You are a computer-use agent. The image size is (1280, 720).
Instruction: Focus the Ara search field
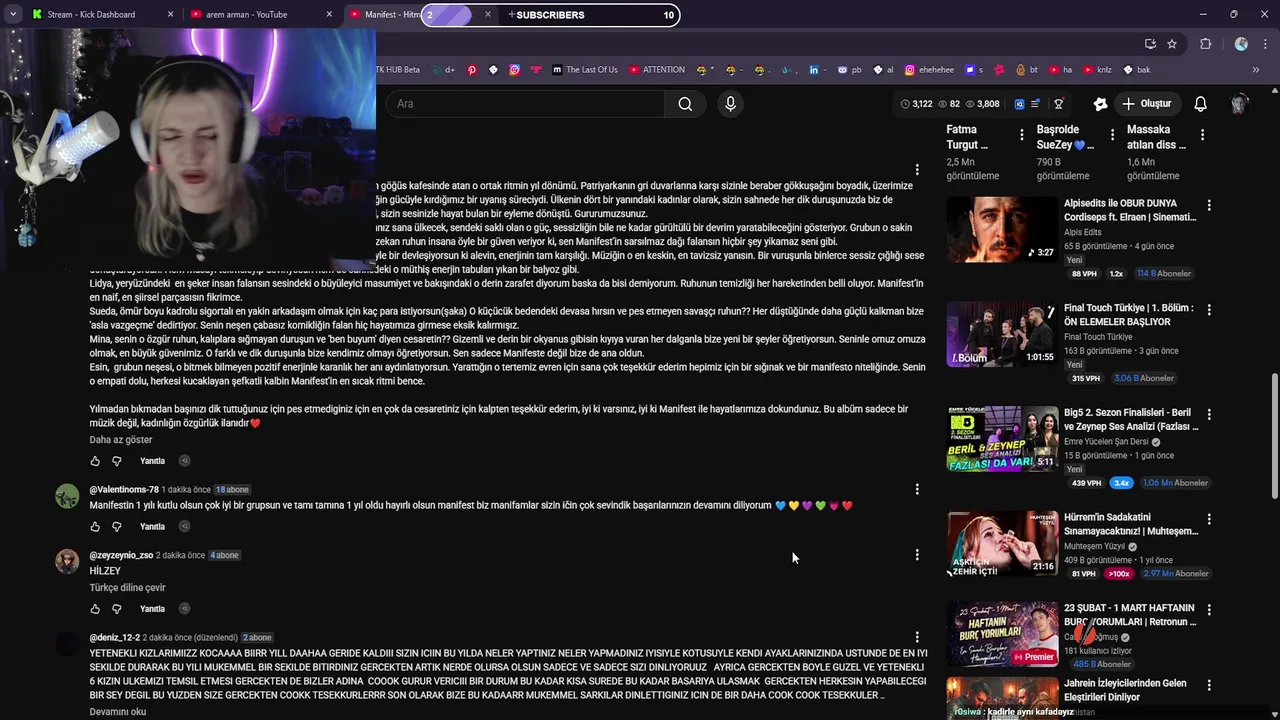pyautogui.click(x=525, y=104)
